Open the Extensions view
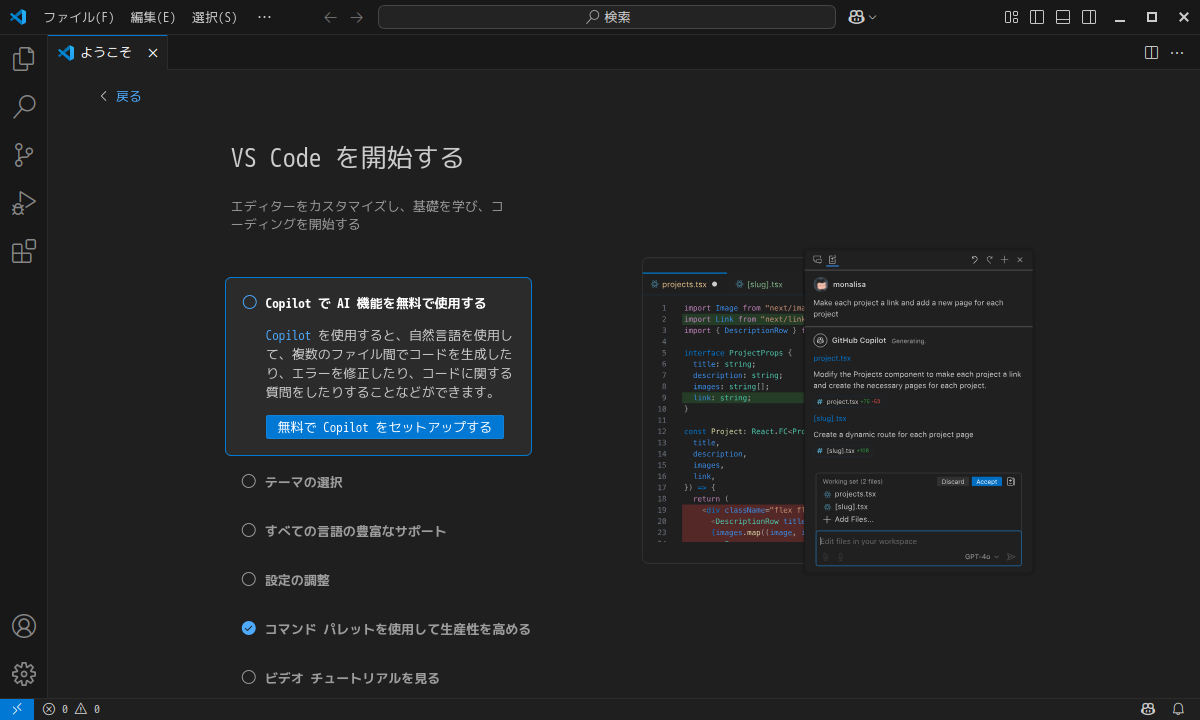Screen dimensions: 1200x720 coord(23,251)
